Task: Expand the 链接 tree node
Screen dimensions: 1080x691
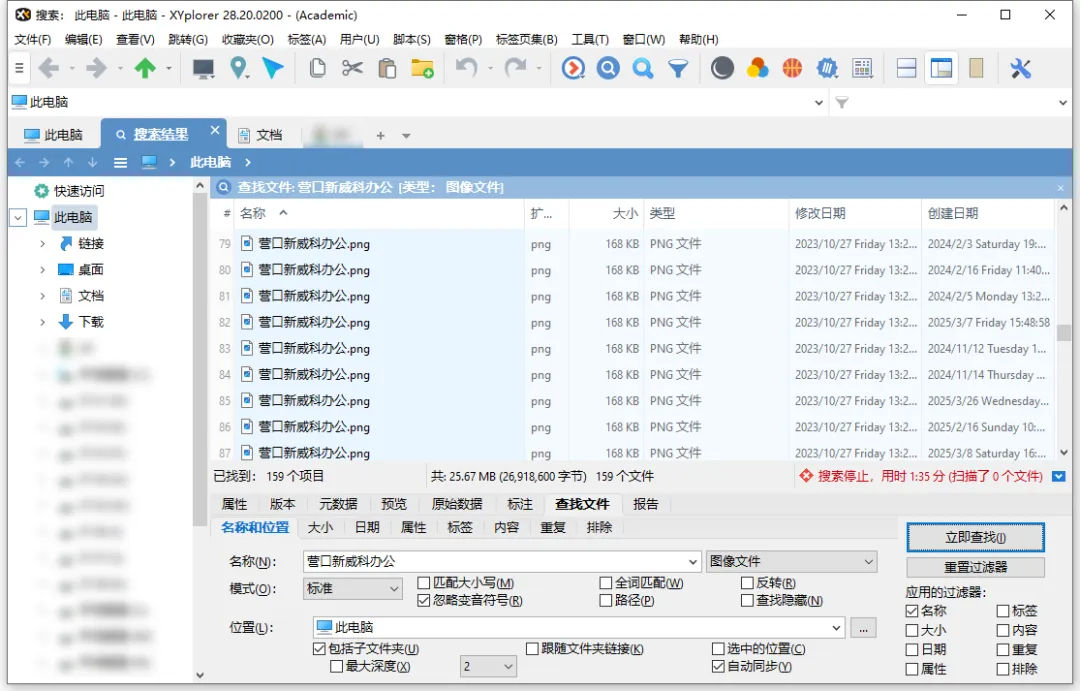Action: pos(43,244)
